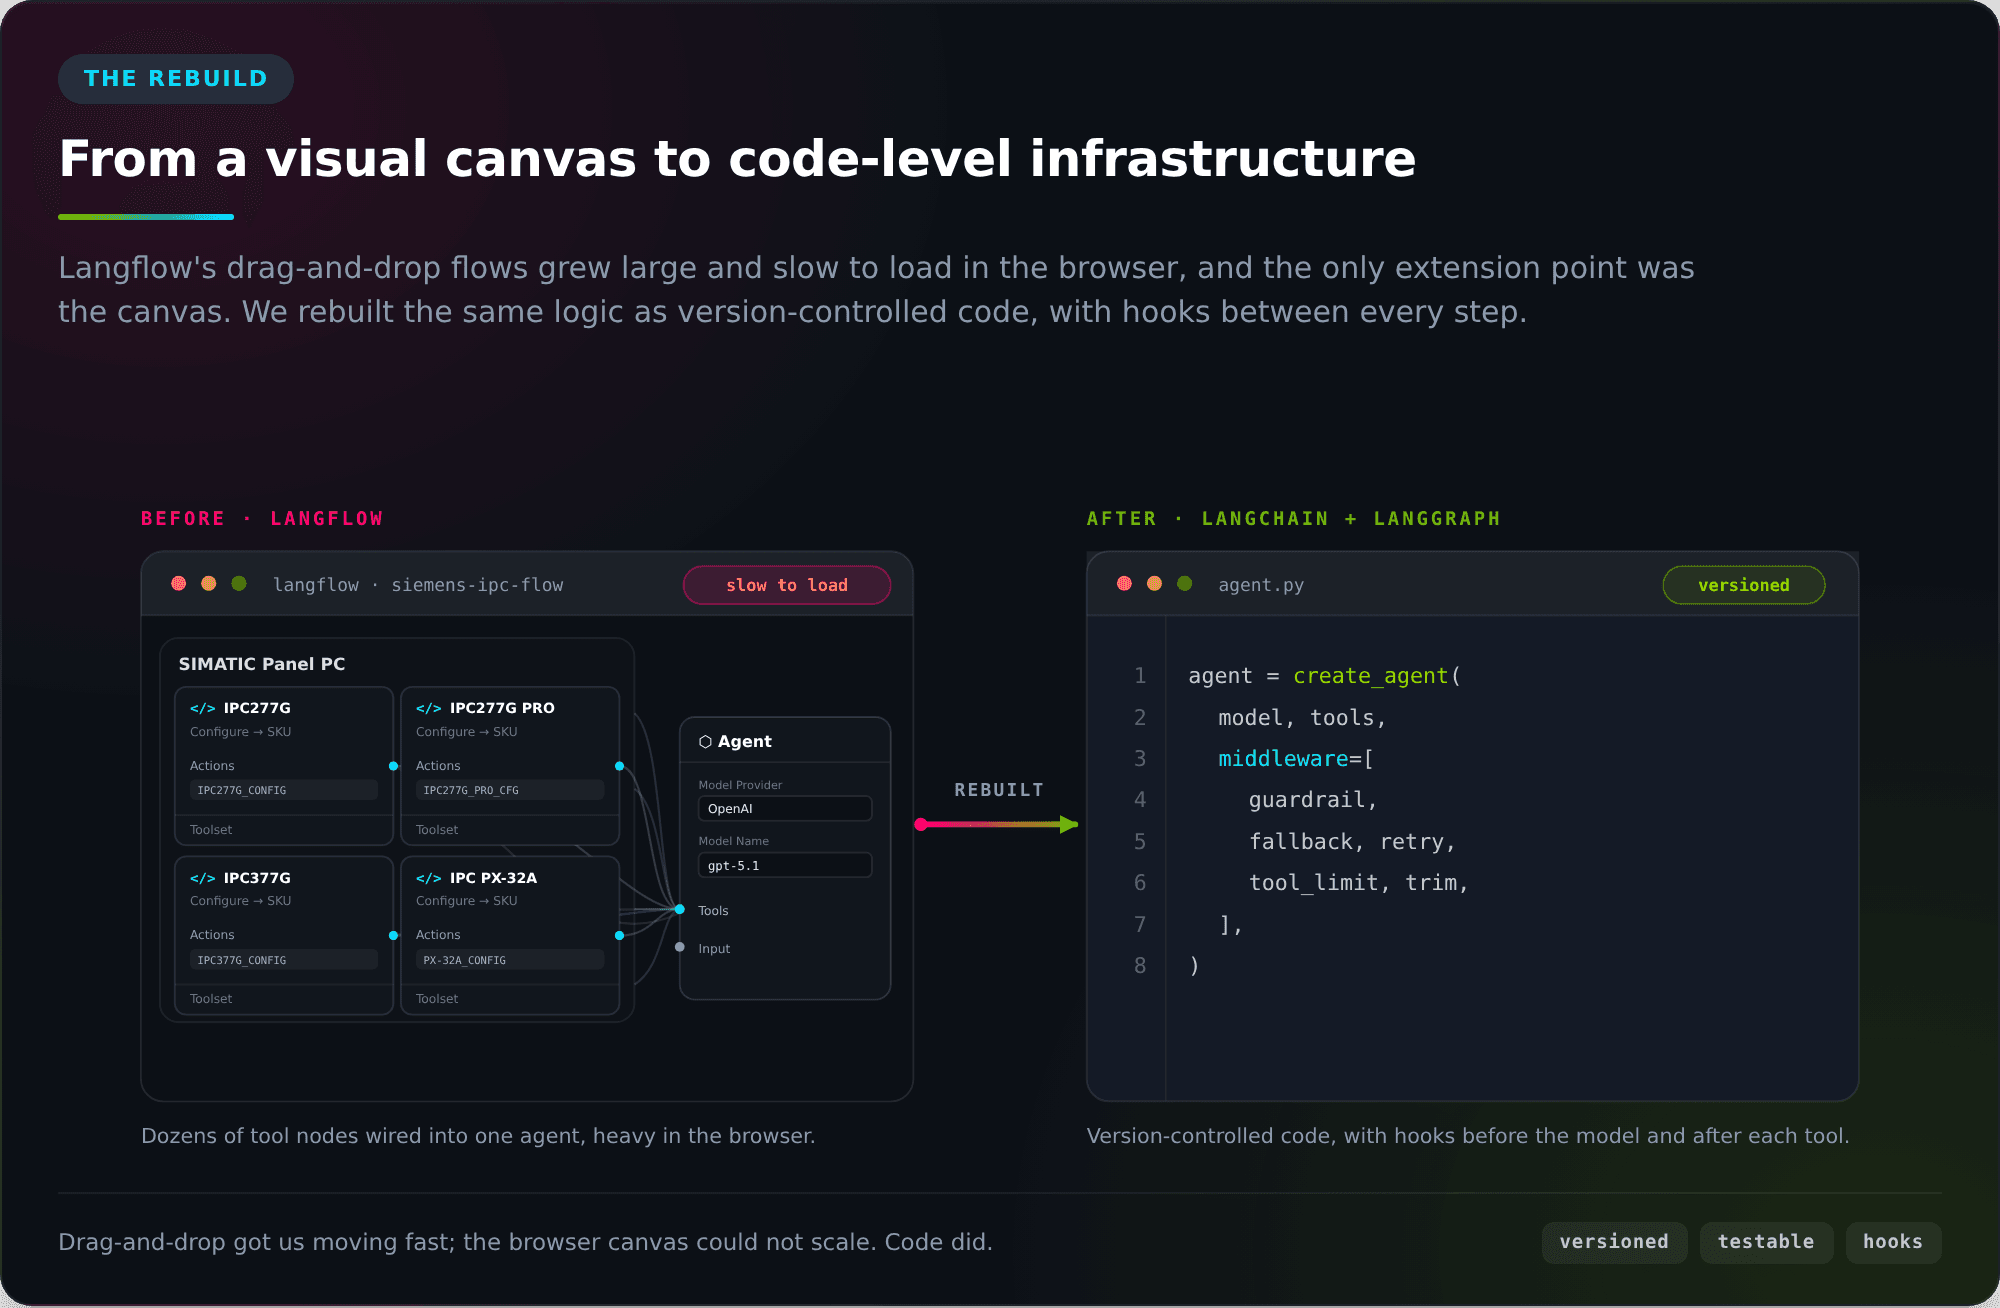
Task: Click the 'model, tools,' code line
Action: coord(1302,718)
